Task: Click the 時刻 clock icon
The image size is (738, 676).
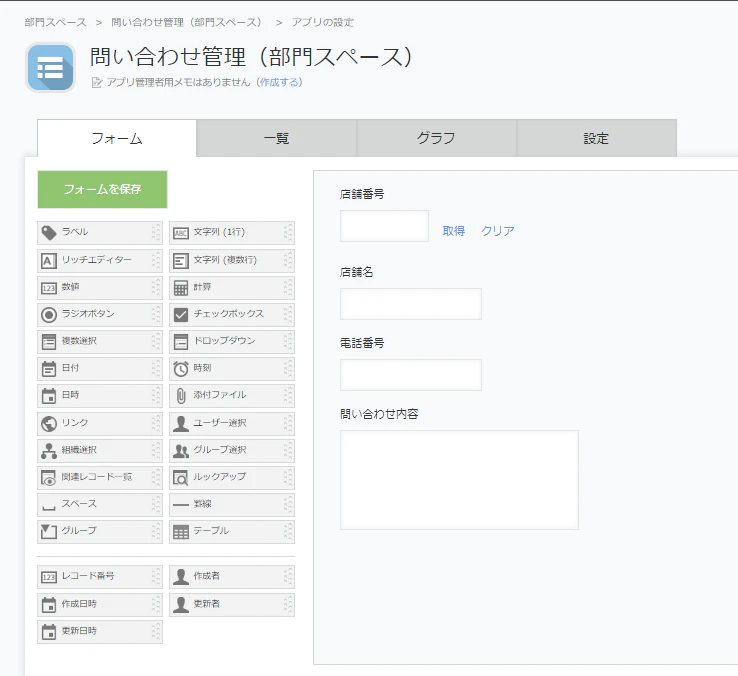Action: [x=181, y=369]
